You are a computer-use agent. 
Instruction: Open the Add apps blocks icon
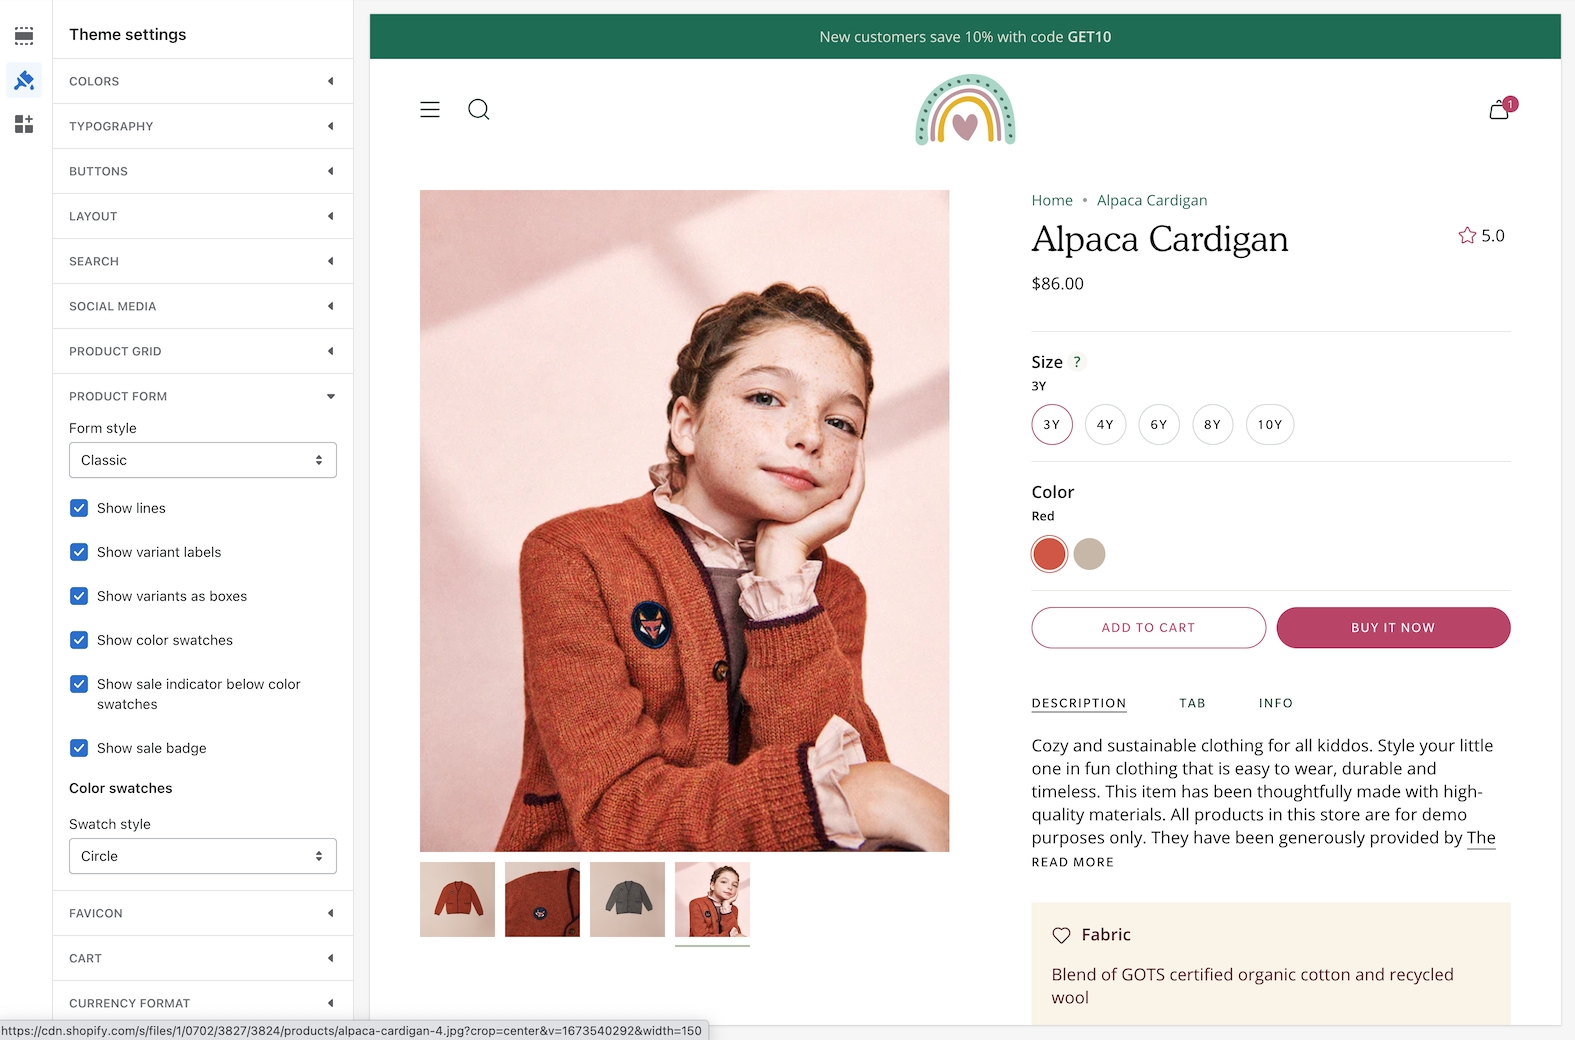(24, 124)
